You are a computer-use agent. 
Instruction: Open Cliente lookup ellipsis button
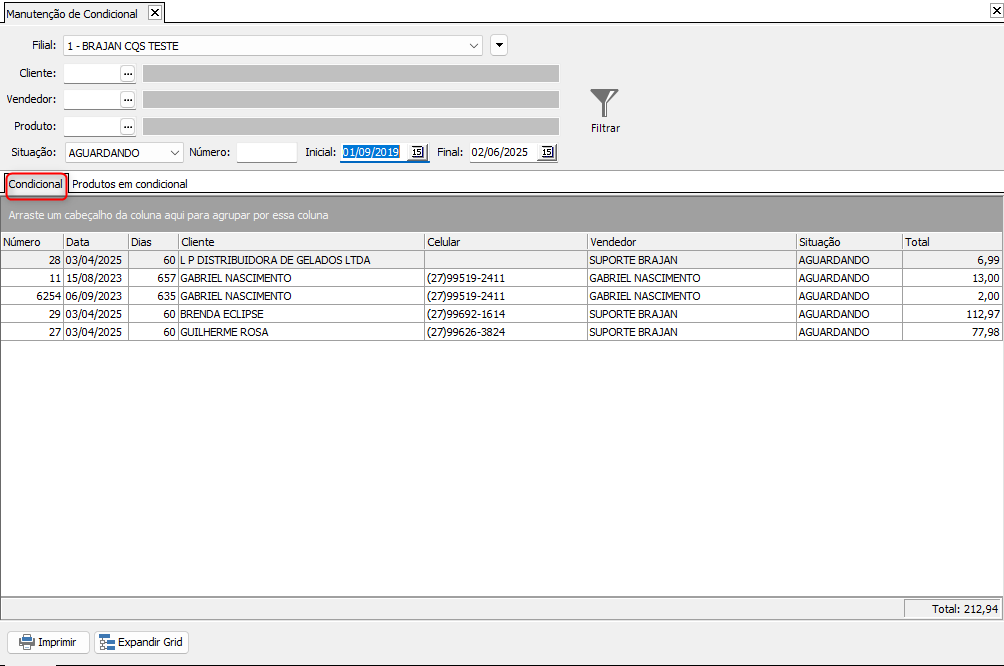tap(128, 74)
